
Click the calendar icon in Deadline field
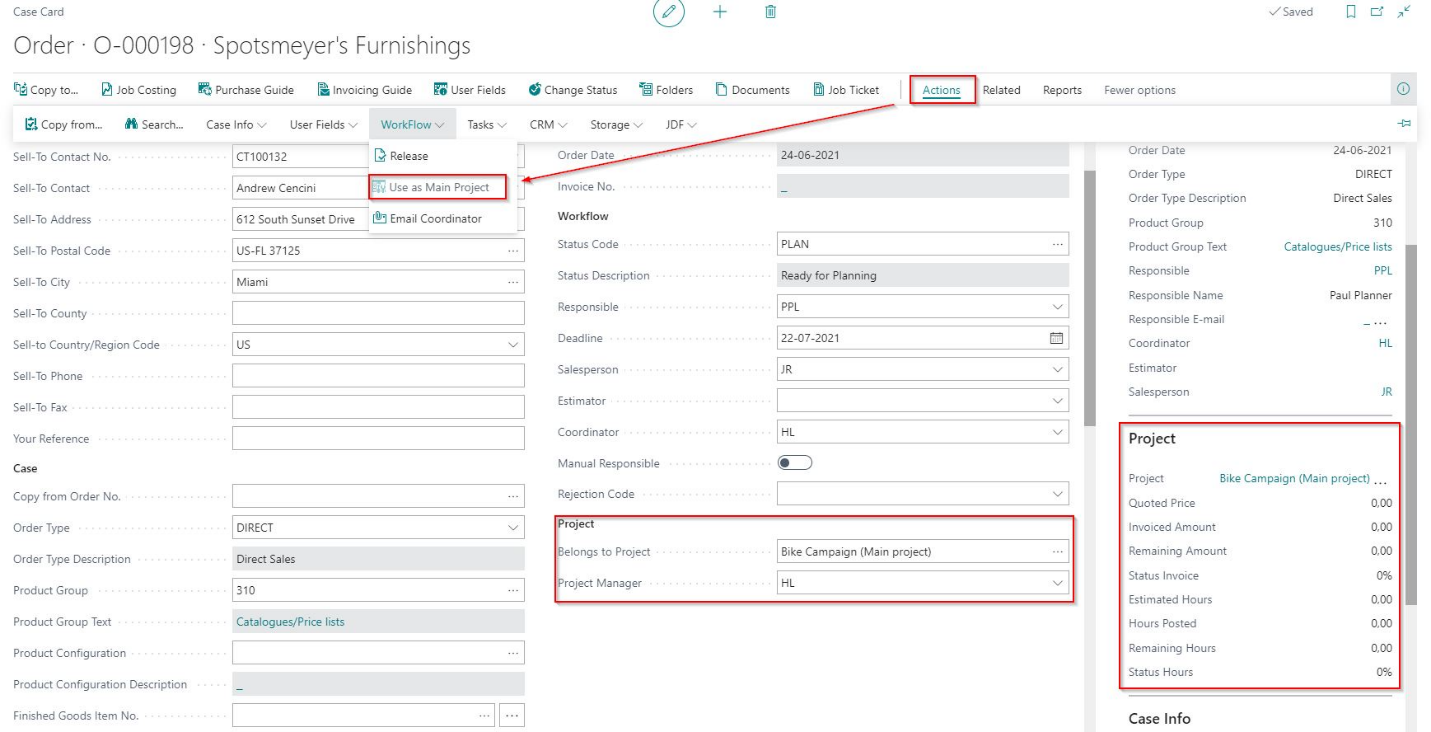coord(1056,338)
